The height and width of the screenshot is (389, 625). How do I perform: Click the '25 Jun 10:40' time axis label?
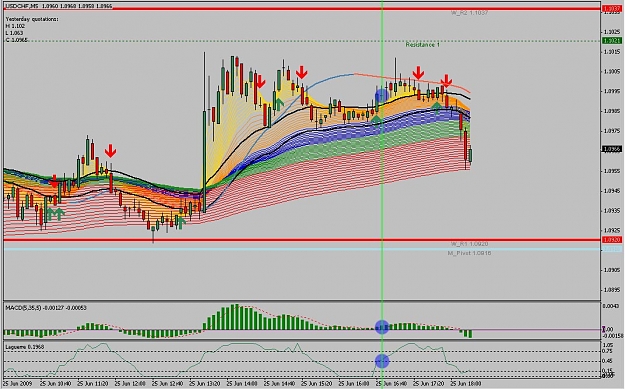click(x=56, y=384)
